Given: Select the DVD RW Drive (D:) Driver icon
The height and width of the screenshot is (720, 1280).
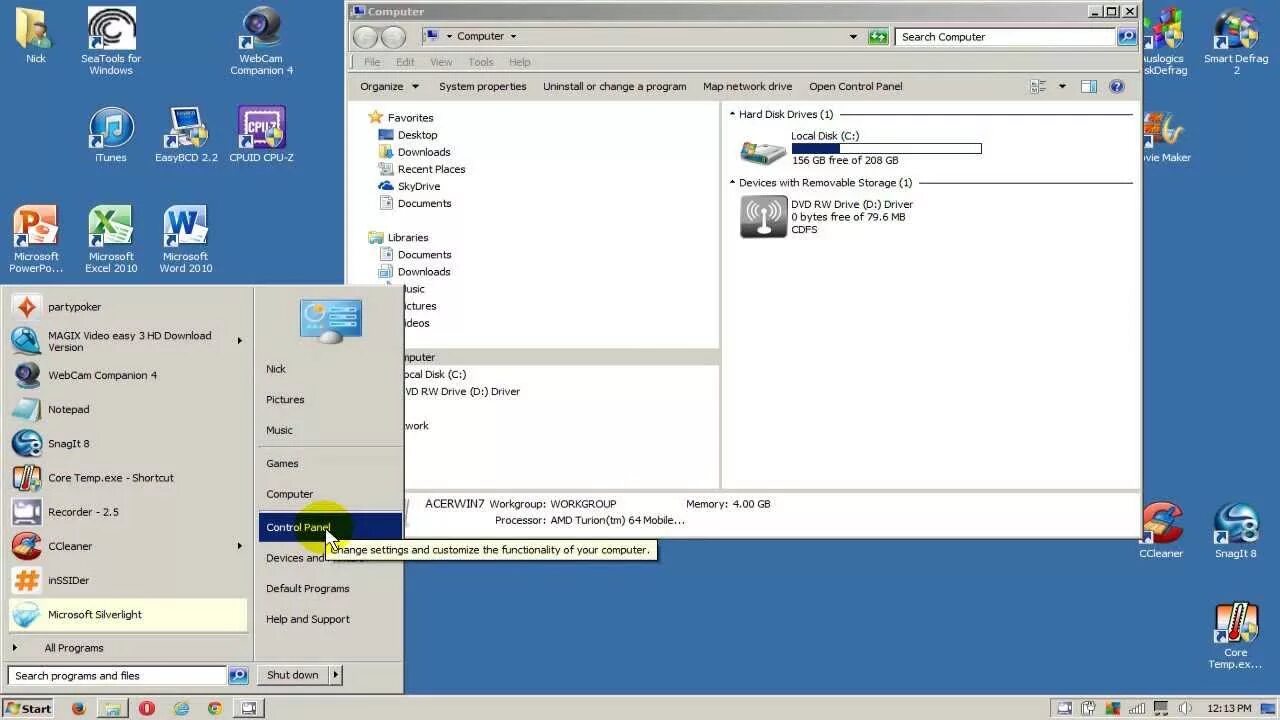Looking at the screenshot, I should coord(763,216).
